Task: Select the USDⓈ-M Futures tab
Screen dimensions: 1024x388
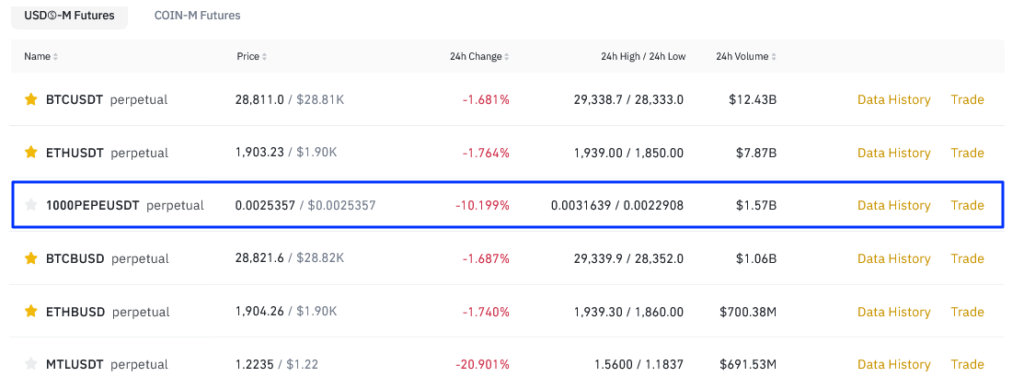Action: [x=69, y=15]
